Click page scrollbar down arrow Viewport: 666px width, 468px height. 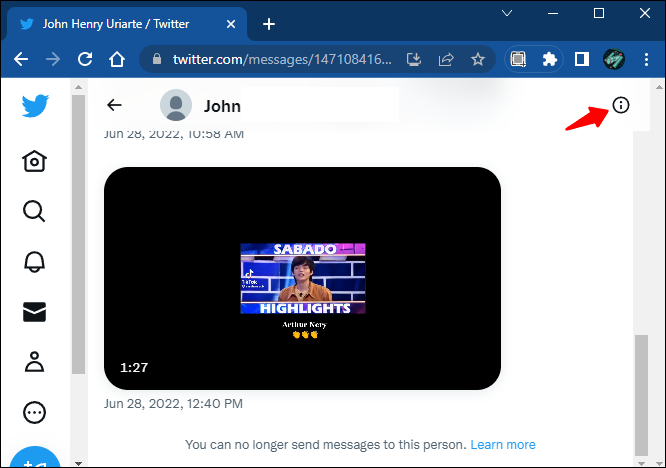tap(659, 463)
